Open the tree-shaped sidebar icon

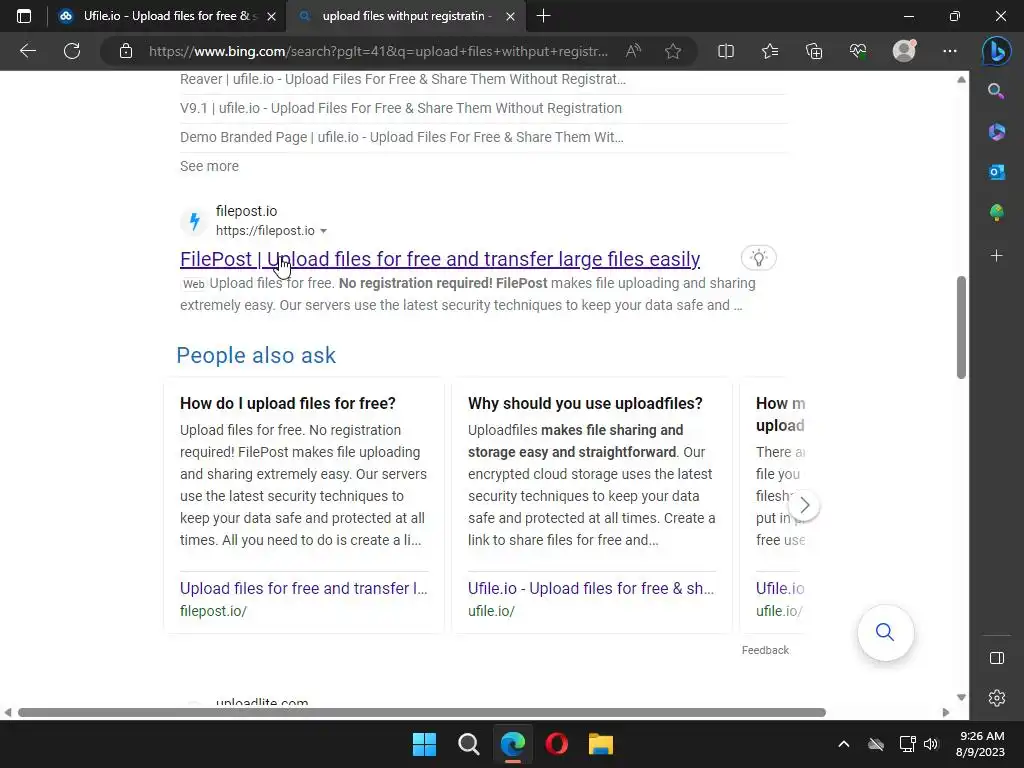[996, 213]
